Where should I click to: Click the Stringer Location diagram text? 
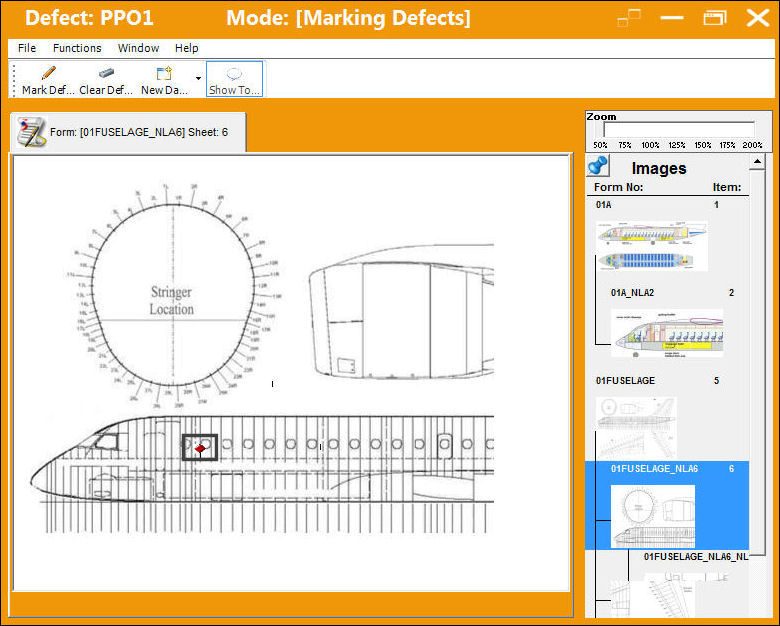click(172, 301)
